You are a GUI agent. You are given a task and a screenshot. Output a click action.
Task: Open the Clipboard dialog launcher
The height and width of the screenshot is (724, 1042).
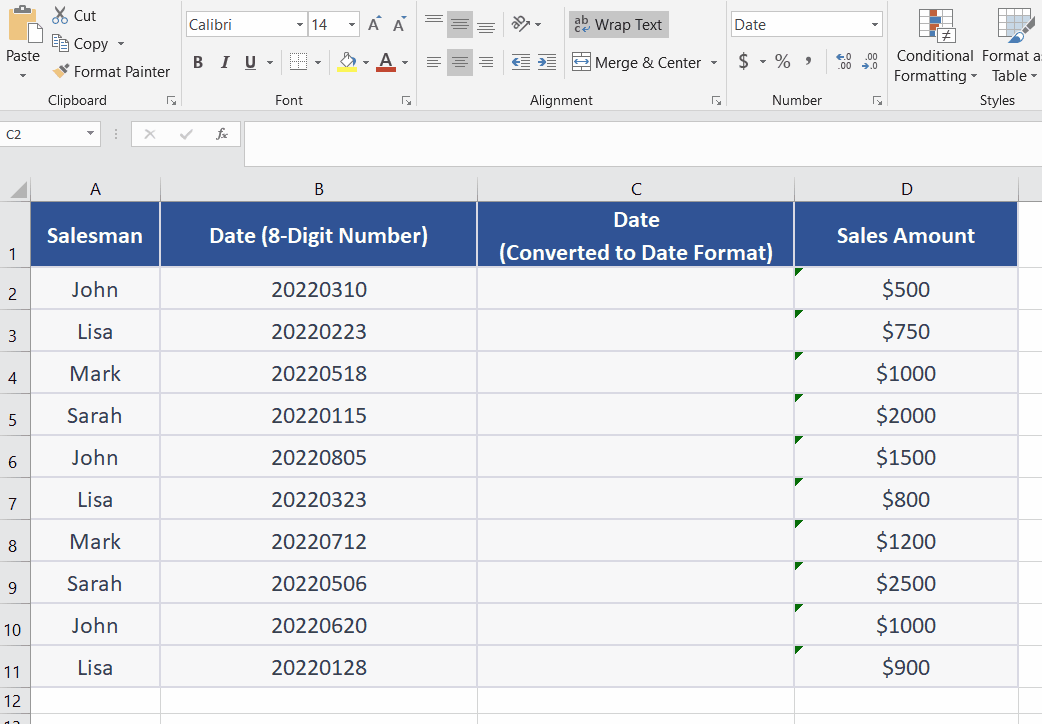tap(171, 101)
